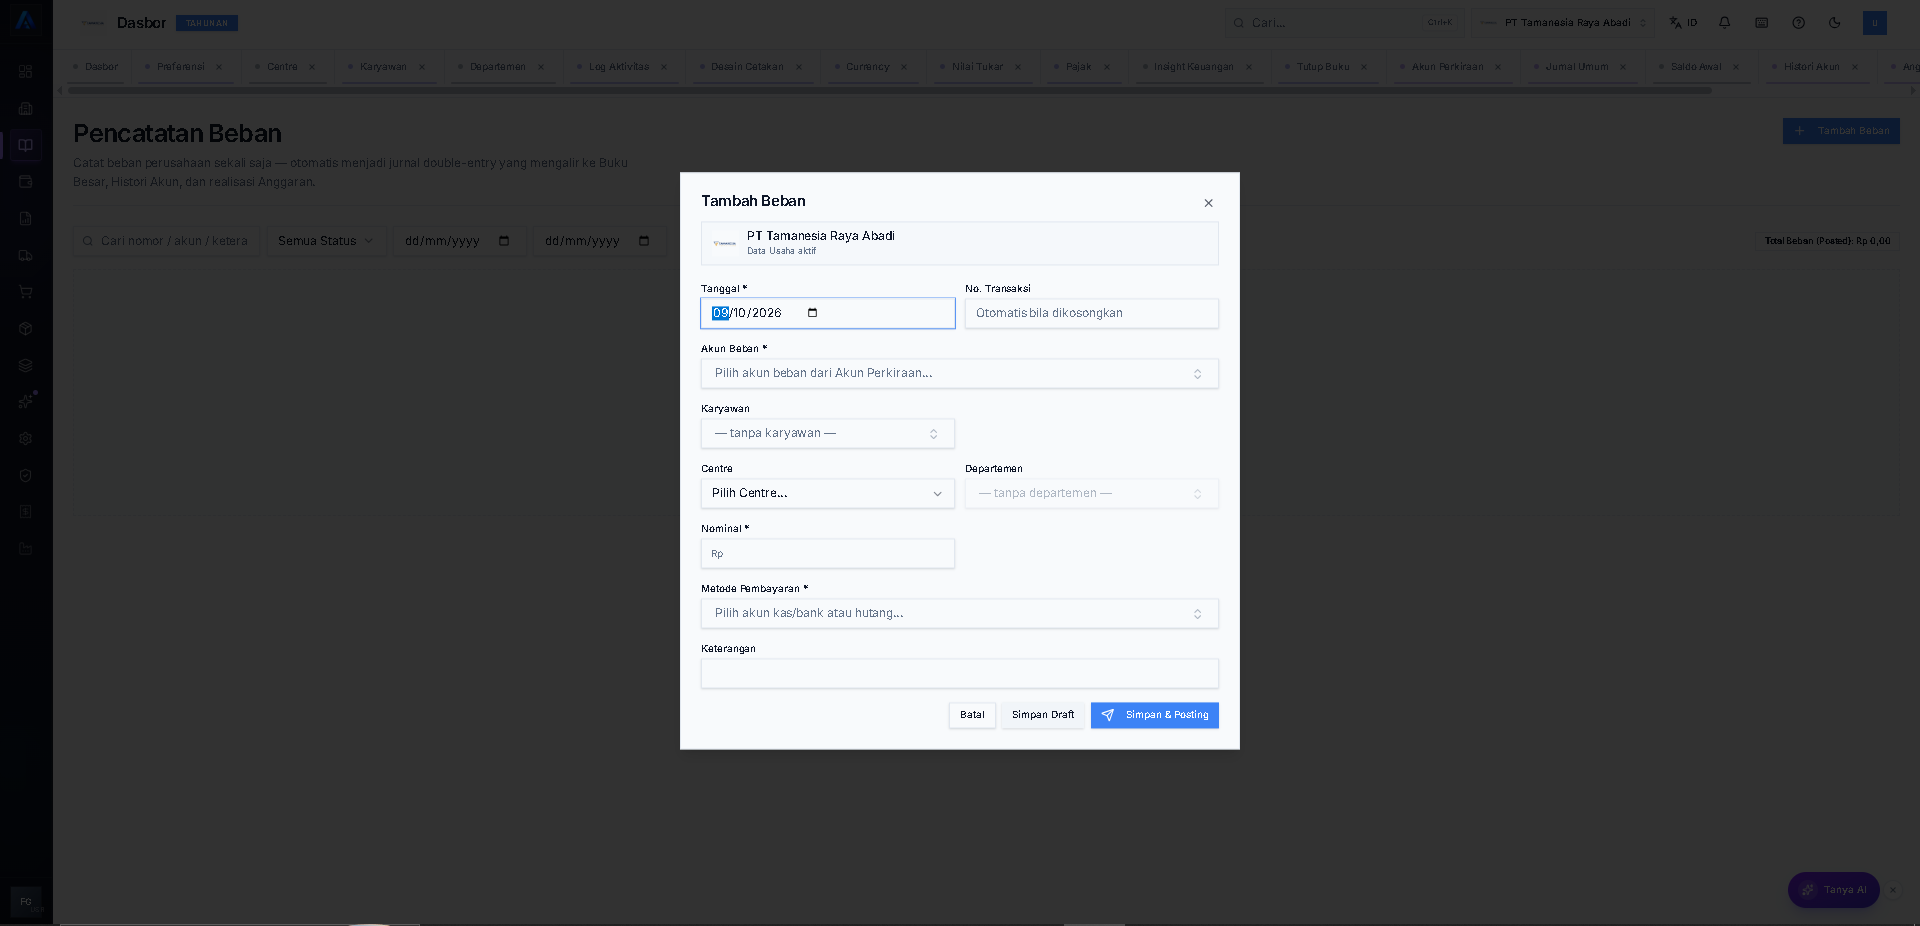Screen dimensions: 1920x926
Task: Open the Akun Beban dropdown
Action: coord(959,373)
